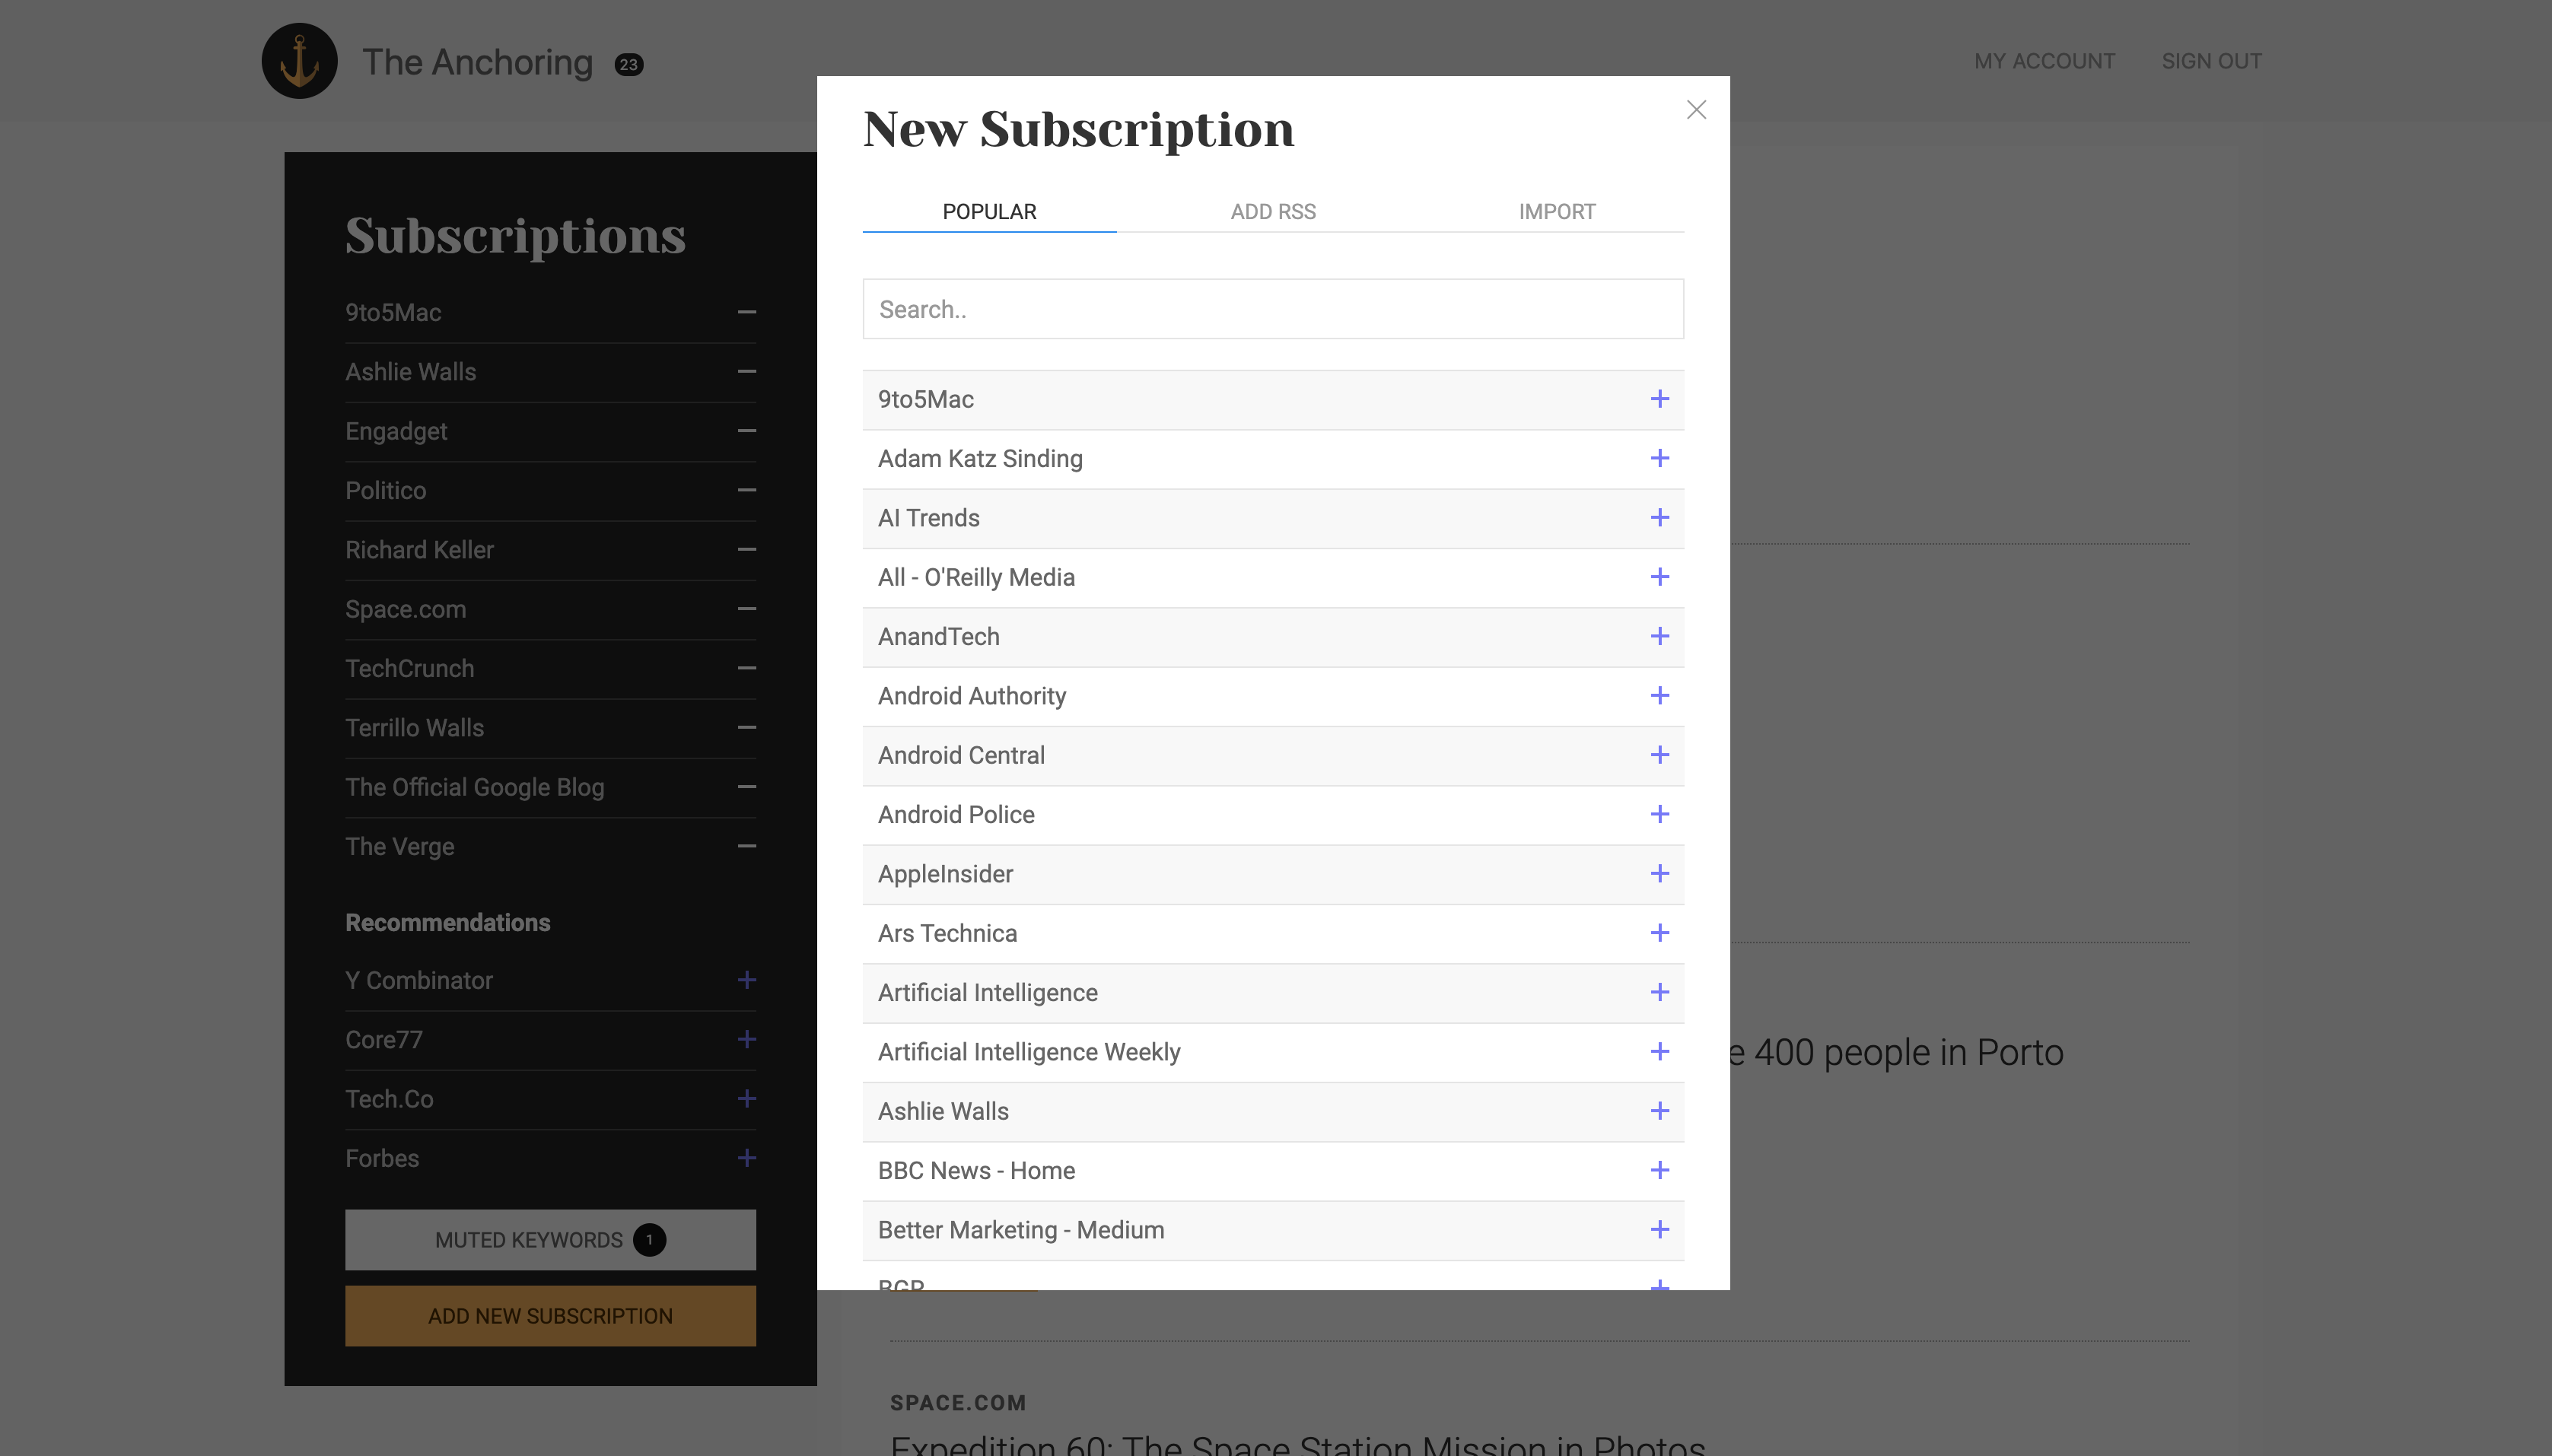The height and width of the screenshot is (1456, 2552).
Task: Click the plus icon next to Ars Technica
Action: point(1659,933)
